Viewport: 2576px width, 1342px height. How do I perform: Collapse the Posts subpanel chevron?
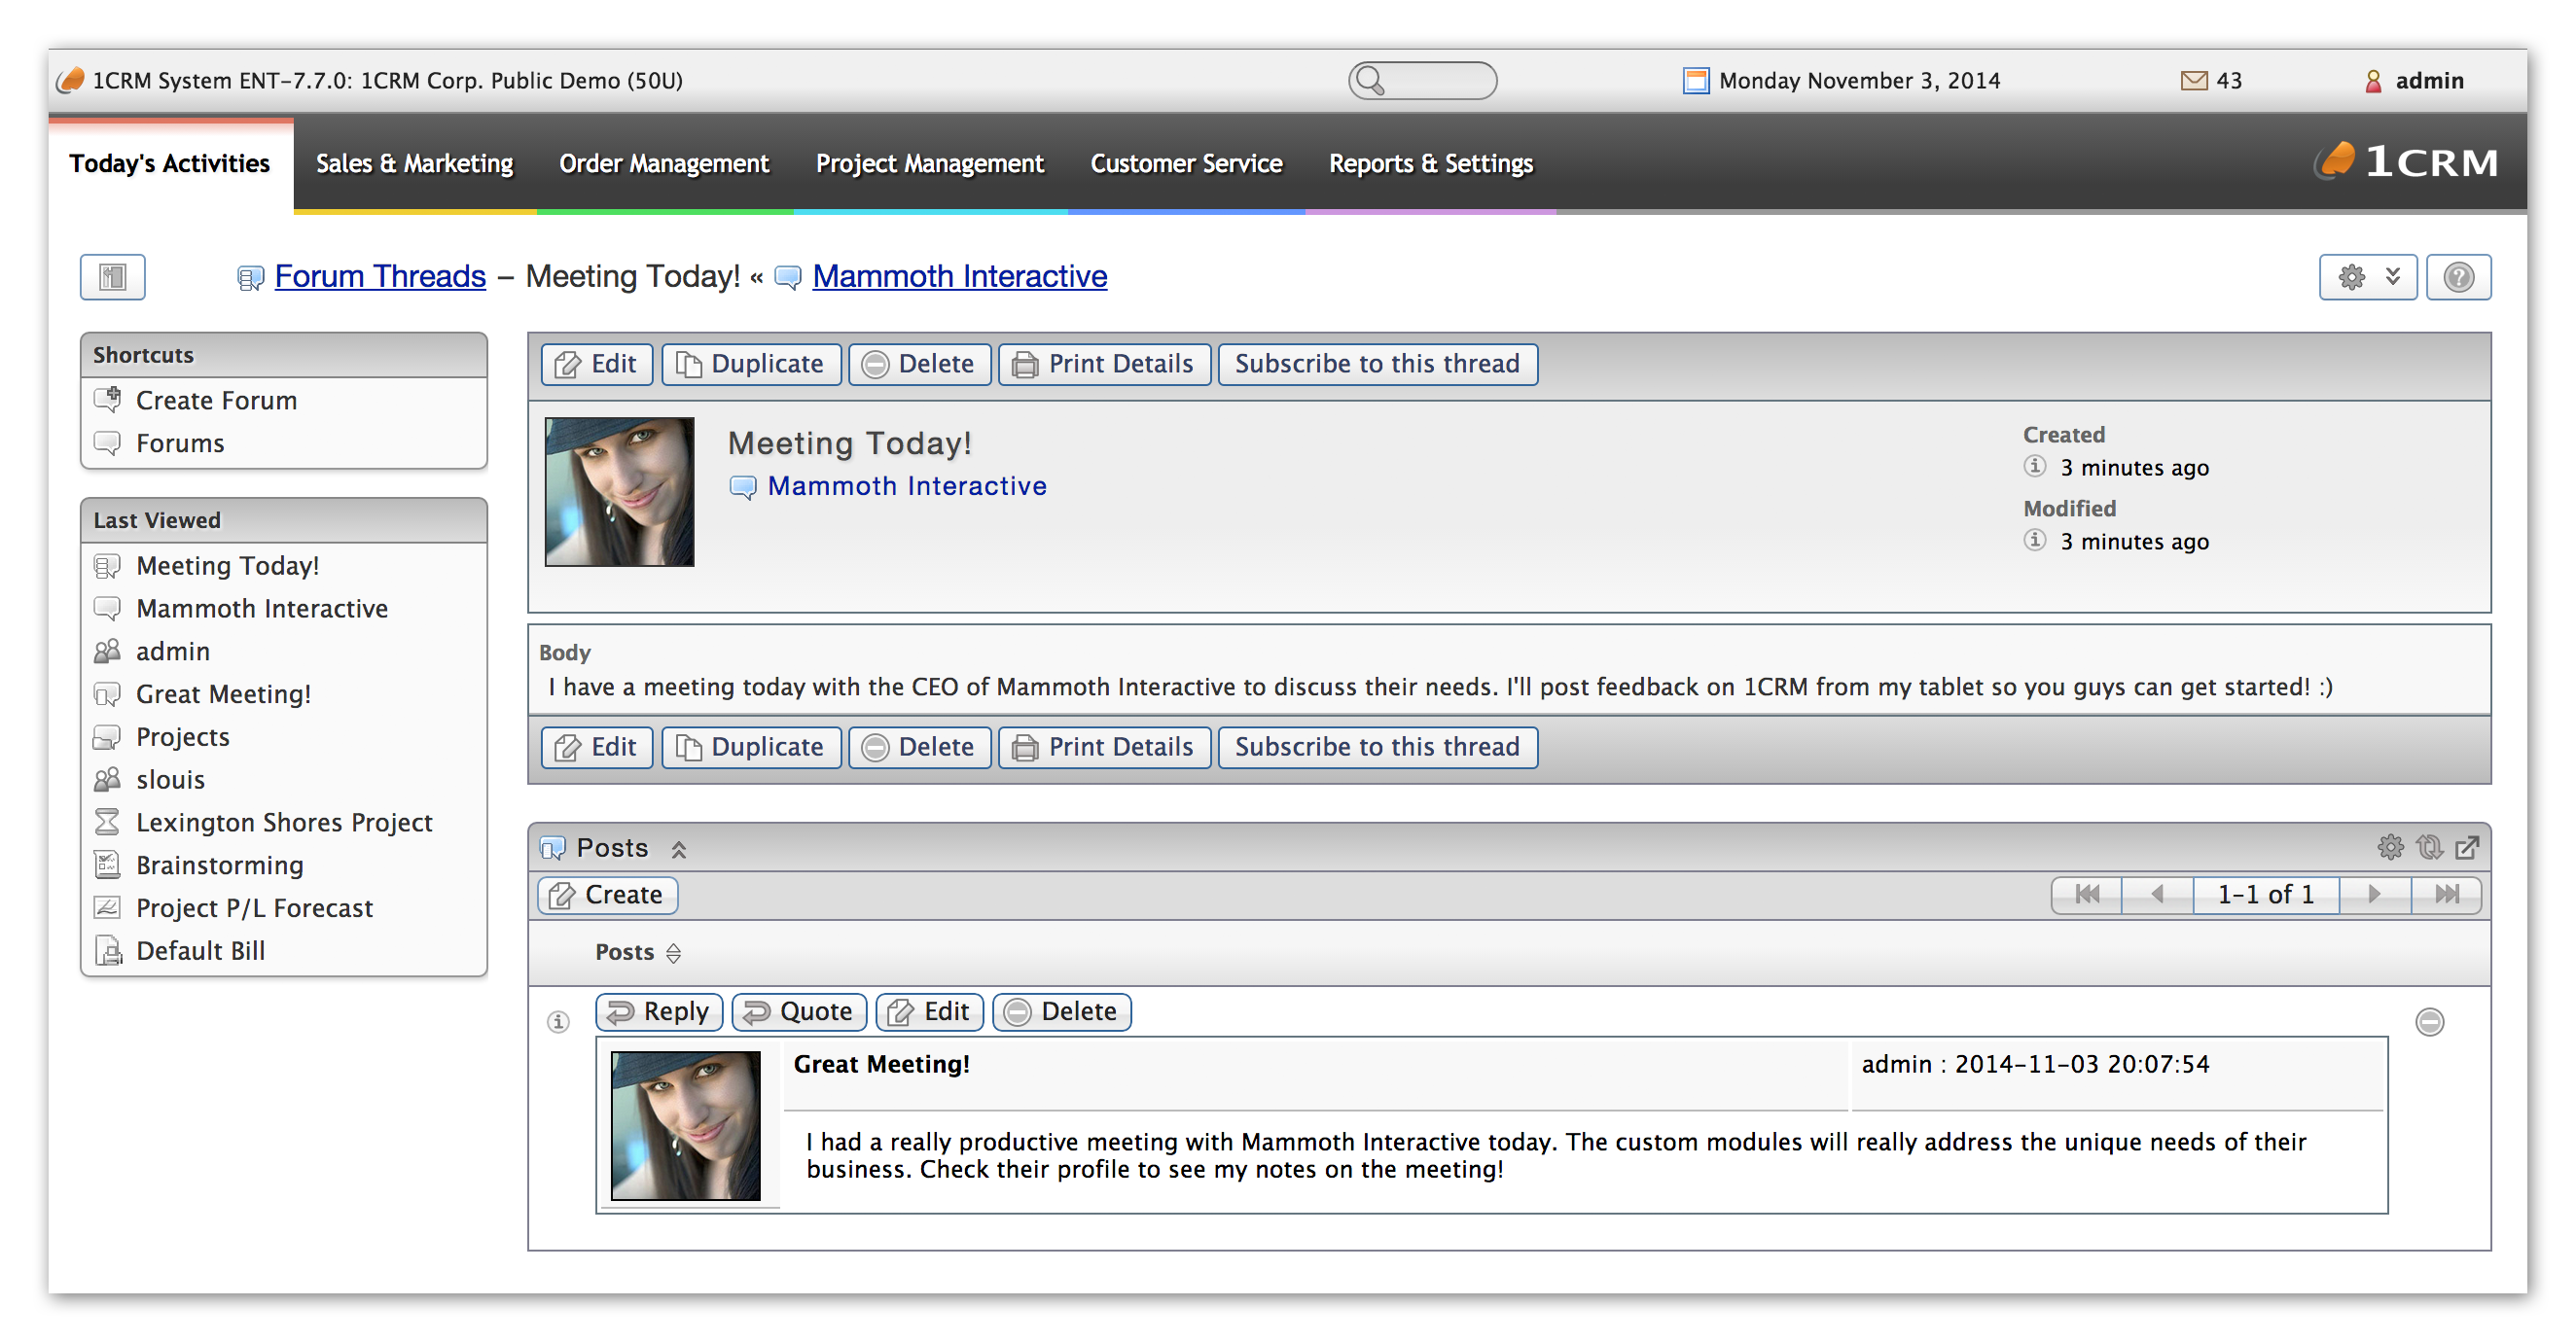pyautogui.click(x=678, y=850)
